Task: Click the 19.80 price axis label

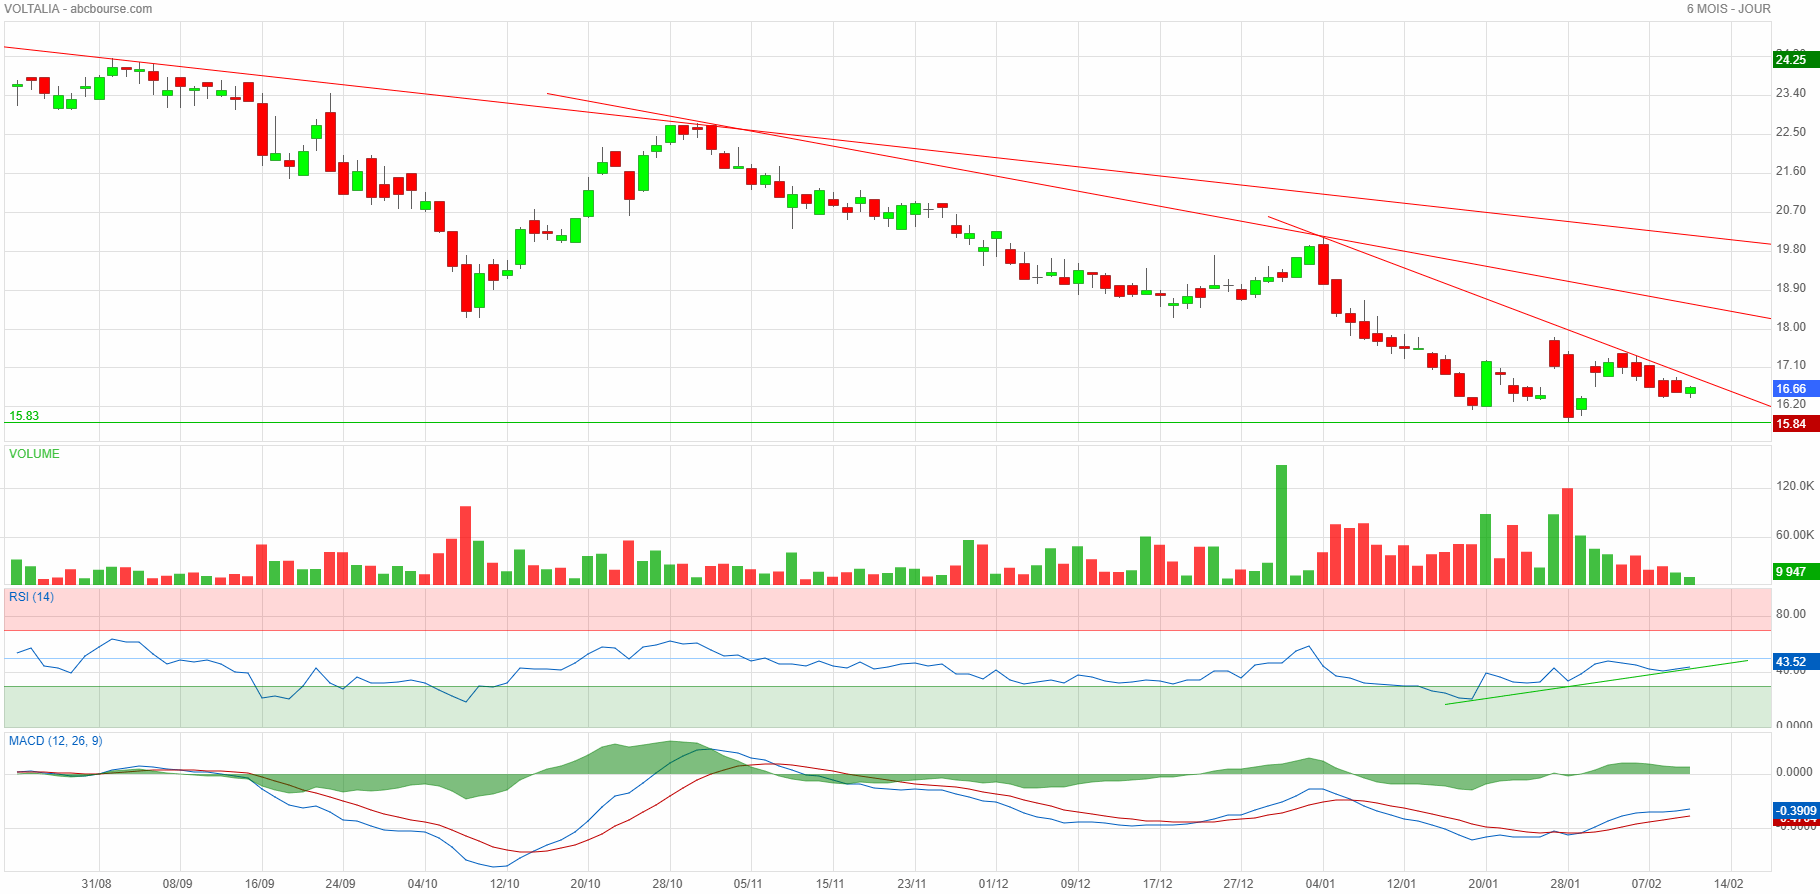Action: pyautogui.click(x=1791, y=249)
